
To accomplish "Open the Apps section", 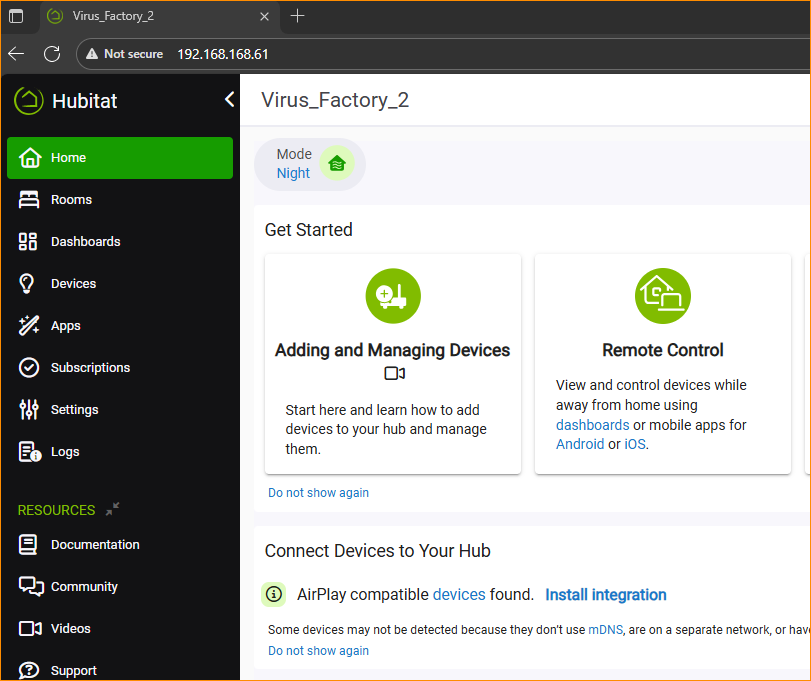I will tap(65, 326).
